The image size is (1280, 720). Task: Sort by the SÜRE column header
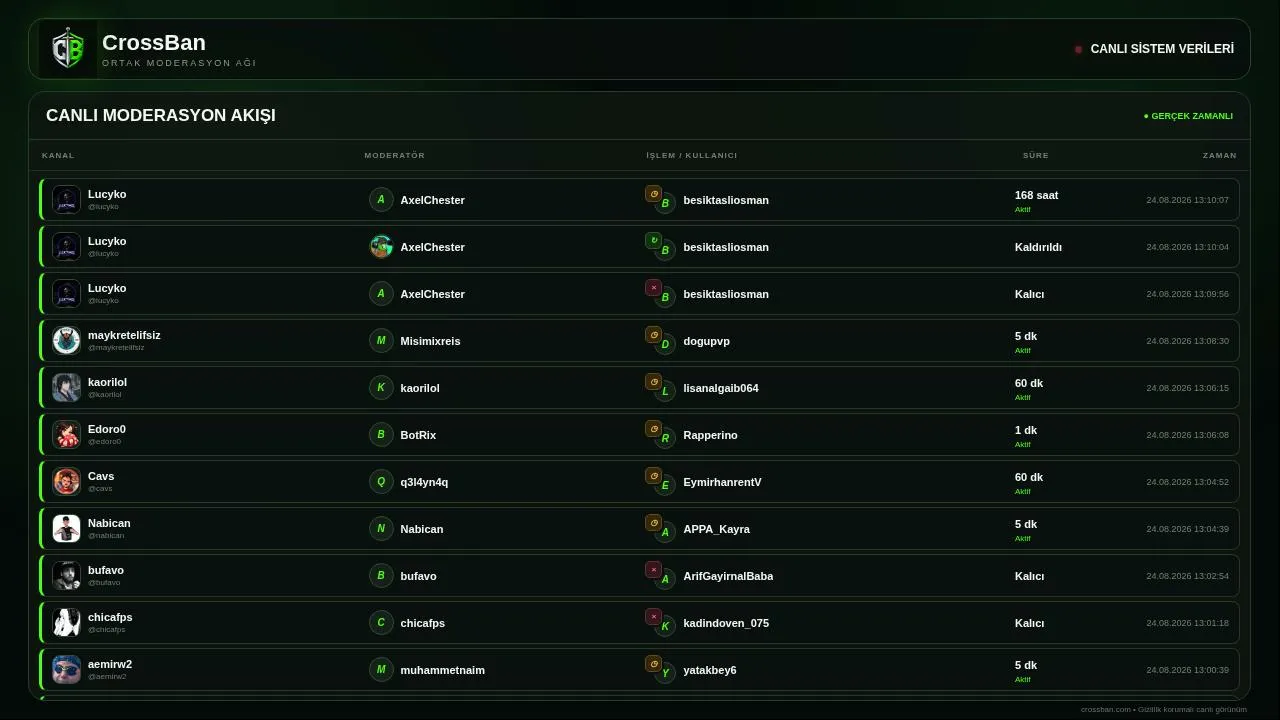coord(1035,155)
